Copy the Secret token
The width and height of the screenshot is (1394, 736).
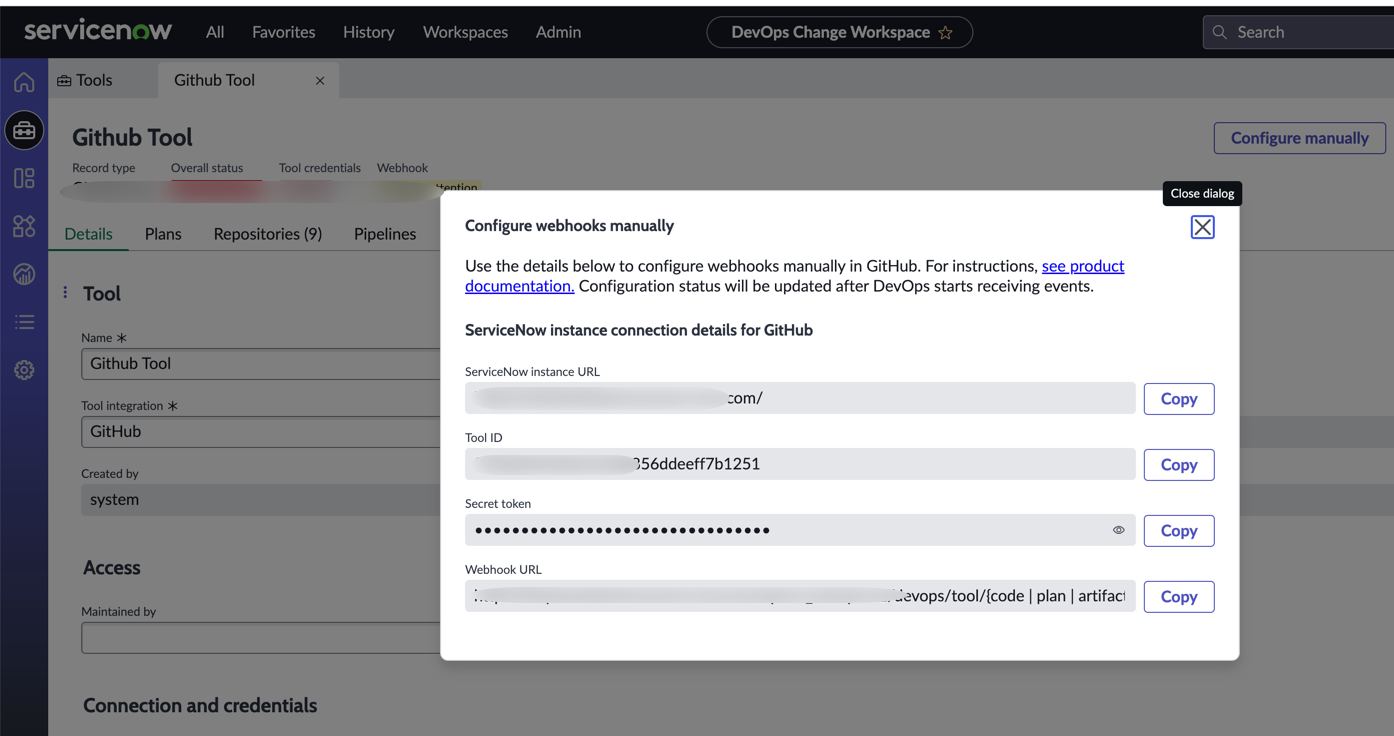click(x=1179, y=531)
